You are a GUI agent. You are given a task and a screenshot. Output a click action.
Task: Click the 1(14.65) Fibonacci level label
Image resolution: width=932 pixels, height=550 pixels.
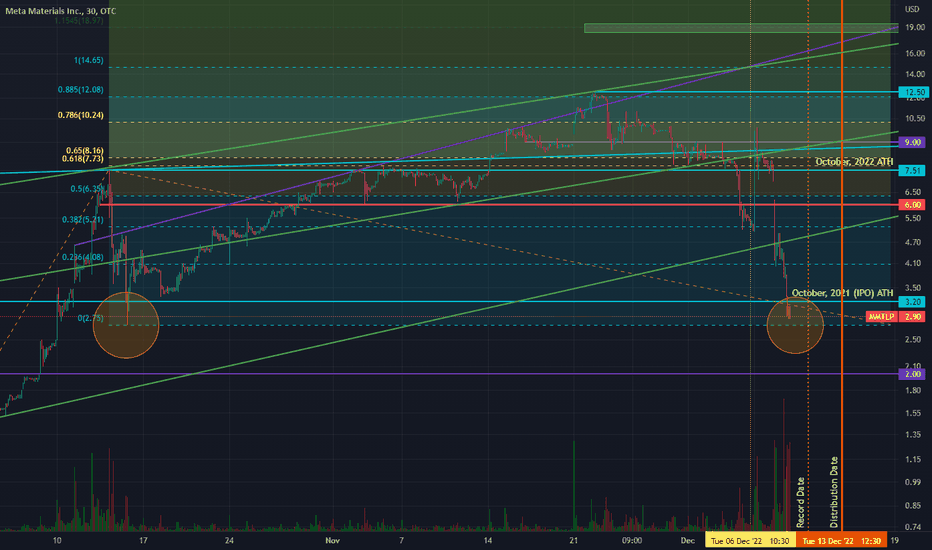89,60
